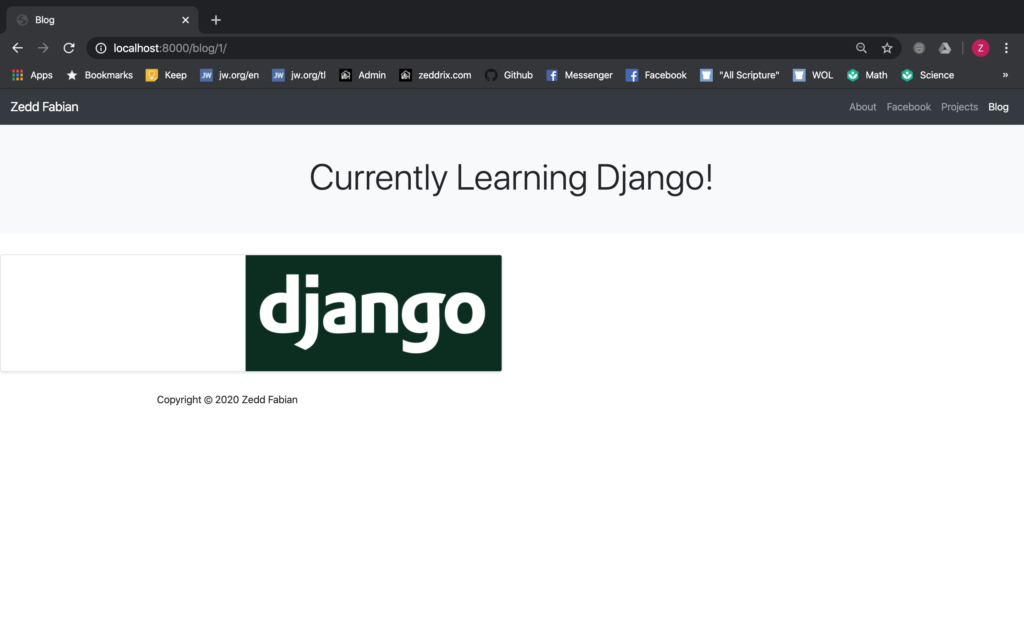Open the Chrome three-dot menu

(x=1006, y=48)
